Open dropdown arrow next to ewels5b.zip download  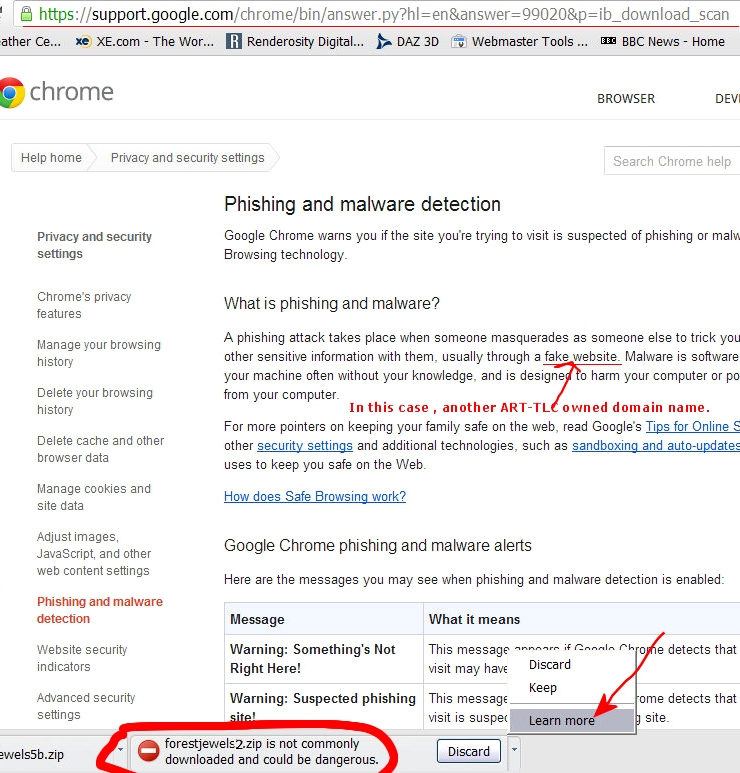click(120, 750)
